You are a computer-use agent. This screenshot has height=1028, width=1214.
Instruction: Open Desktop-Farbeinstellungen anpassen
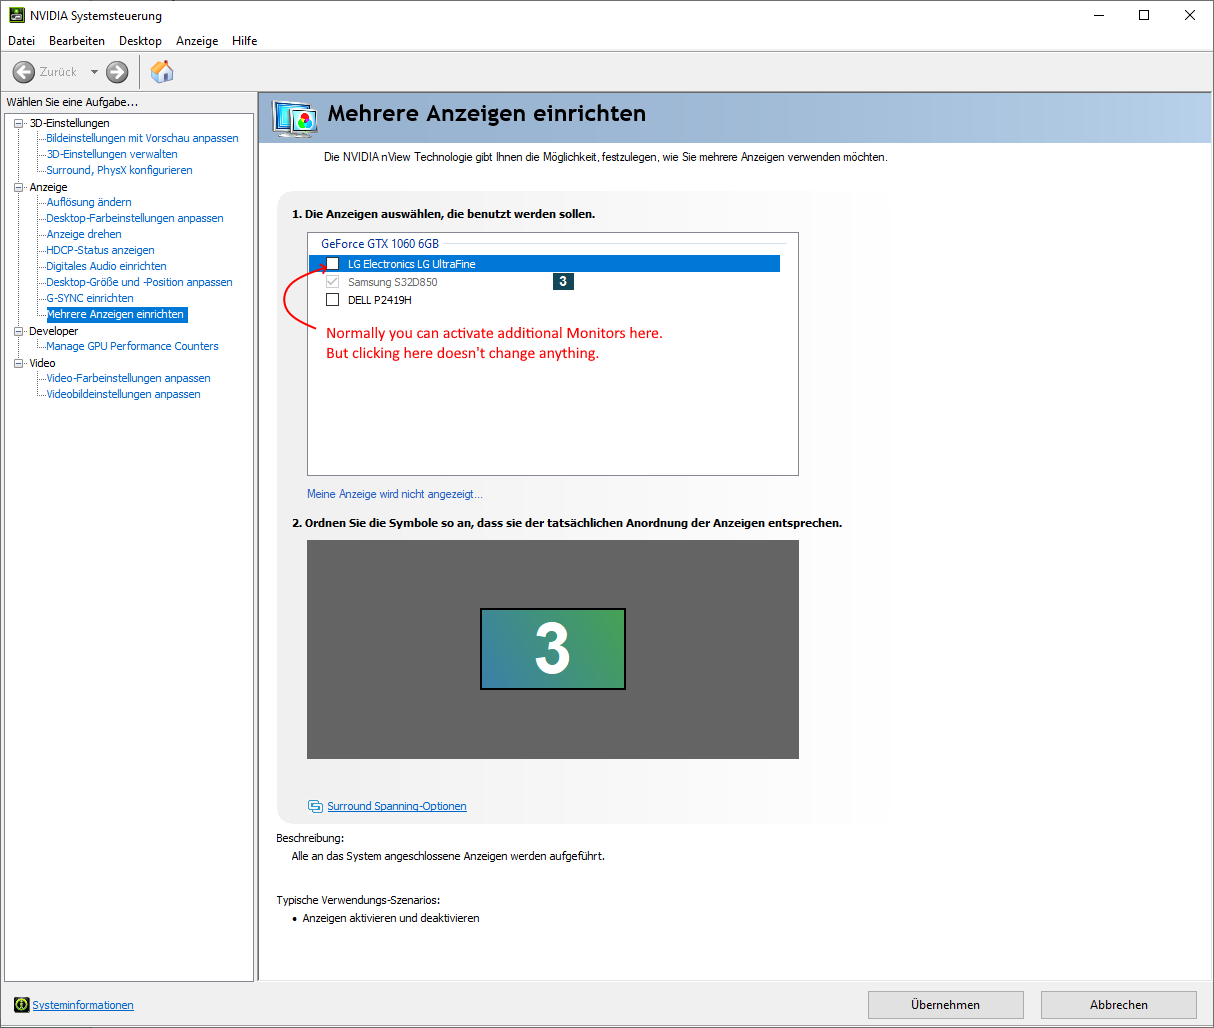135,218
